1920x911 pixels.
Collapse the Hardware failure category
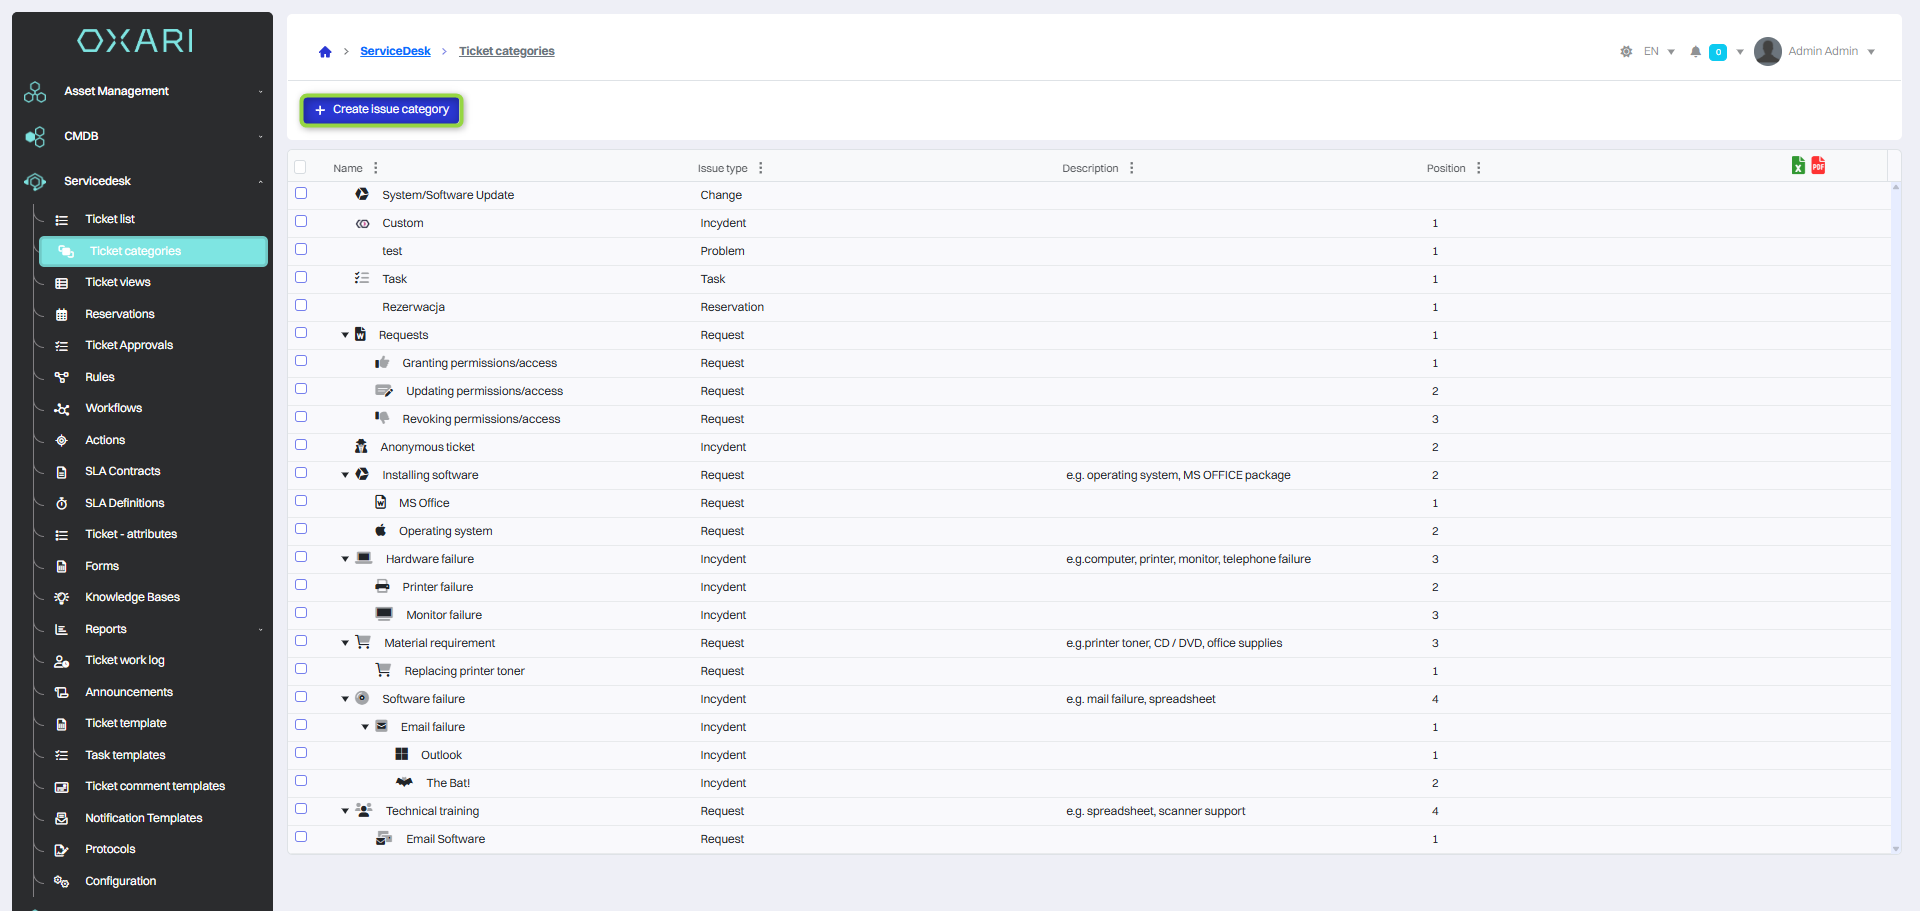click(x=345, y=559)
